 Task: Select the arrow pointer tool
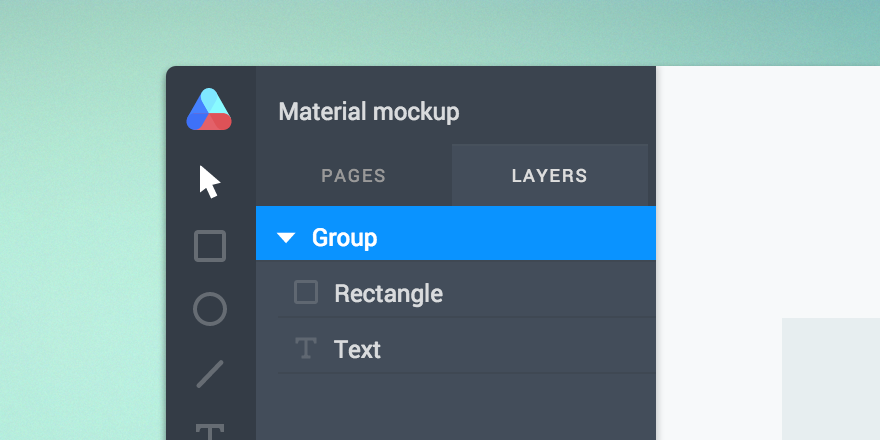point(209,182)
